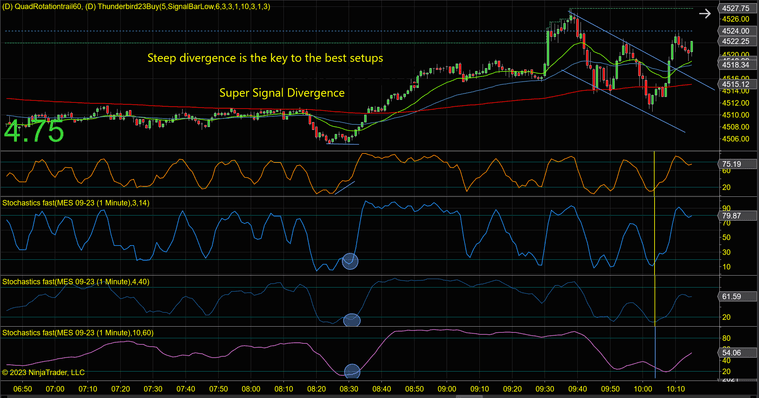The width and height of the screenshot is (759, 398).
Task: Select the short blue divergence line under the 08:30 price low
Action: (343, 144)
